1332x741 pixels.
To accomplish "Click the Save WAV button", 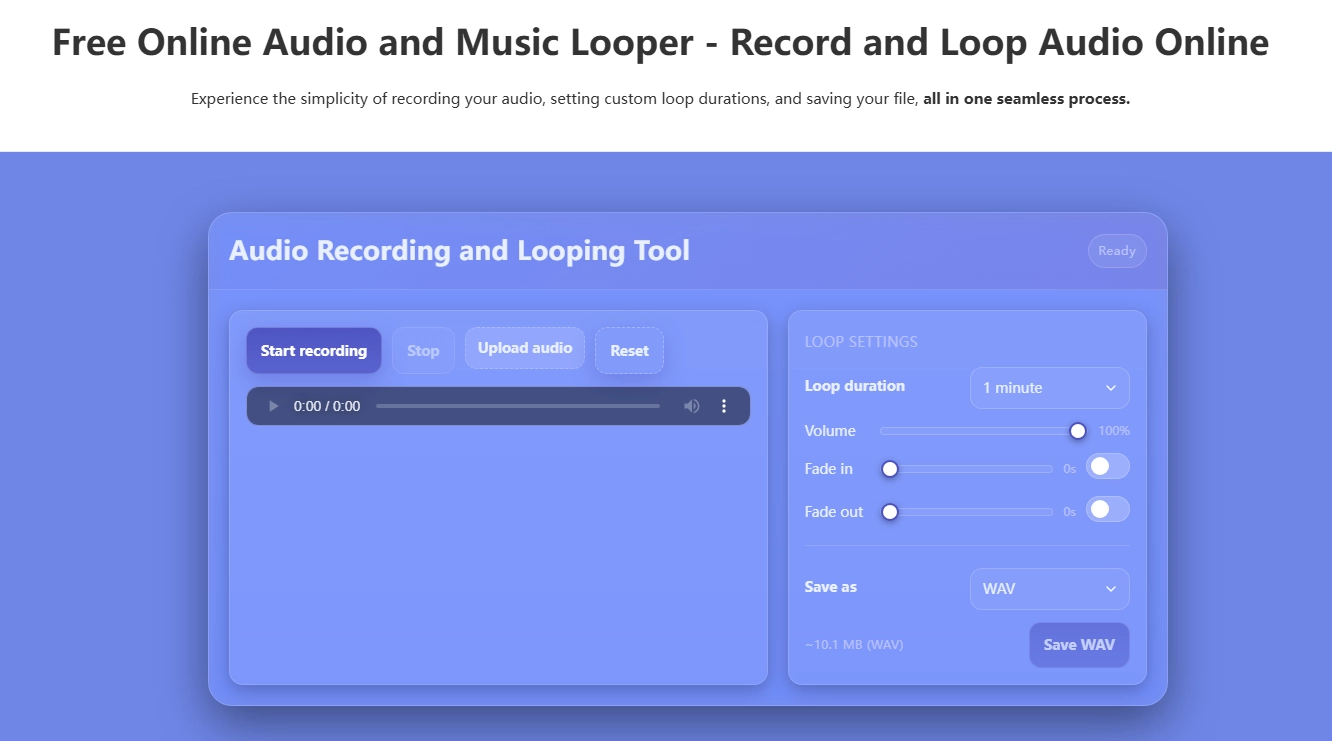I will click(1079, 645).
